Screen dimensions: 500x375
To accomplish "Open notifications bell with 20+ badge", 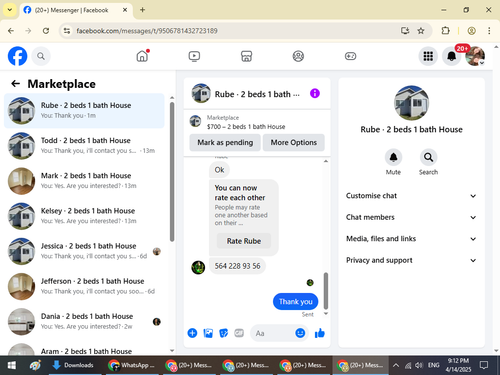I will click(x=452, y=56).
